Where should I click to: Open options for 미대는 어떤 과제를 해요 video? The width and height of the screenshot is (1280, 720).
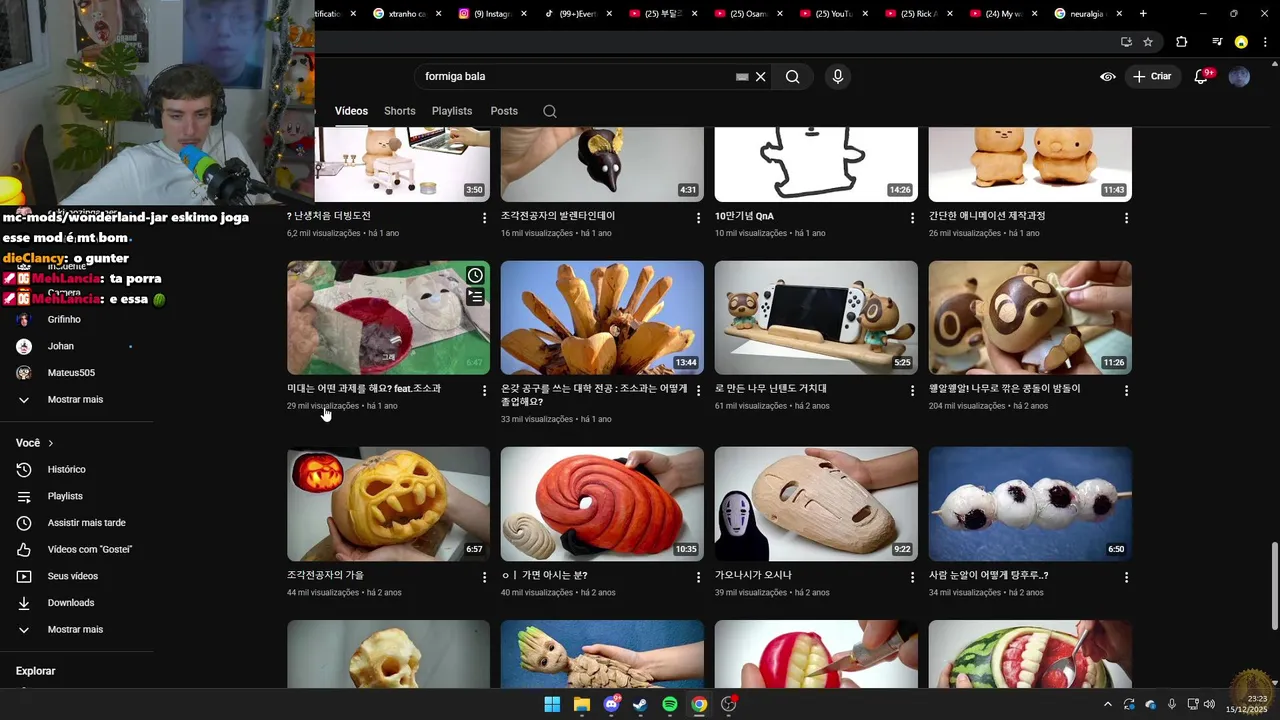point(484,391)
